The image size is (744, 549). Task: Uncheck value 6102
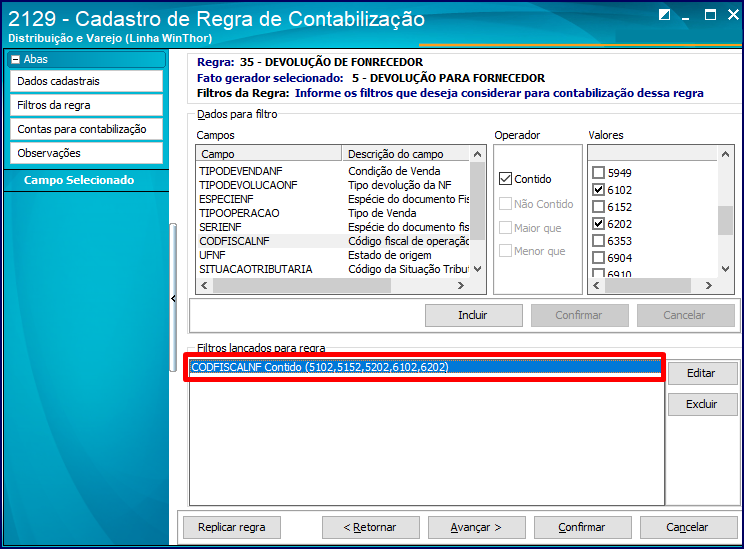[x=598, y=190]
